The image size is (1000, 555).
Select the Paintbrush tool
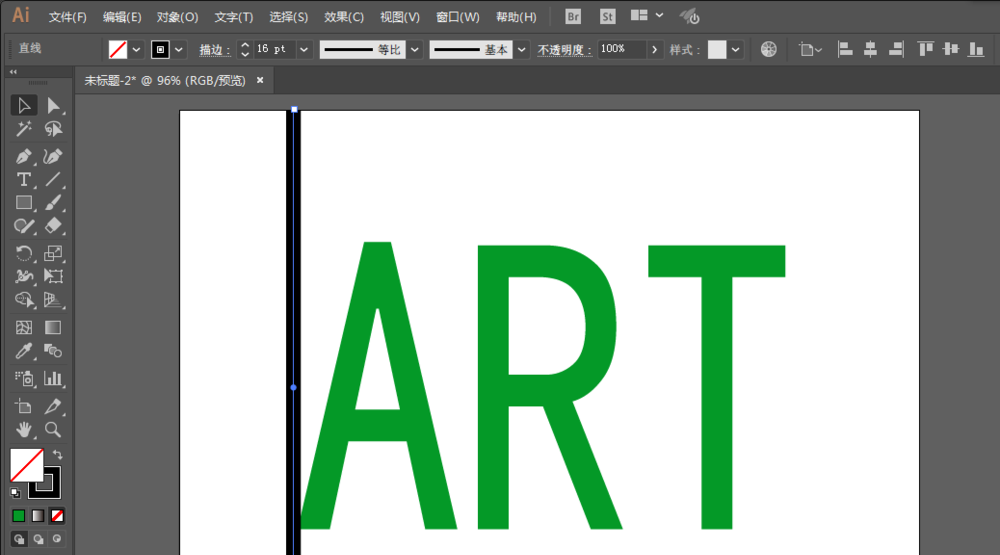click(x=53, y=203)
